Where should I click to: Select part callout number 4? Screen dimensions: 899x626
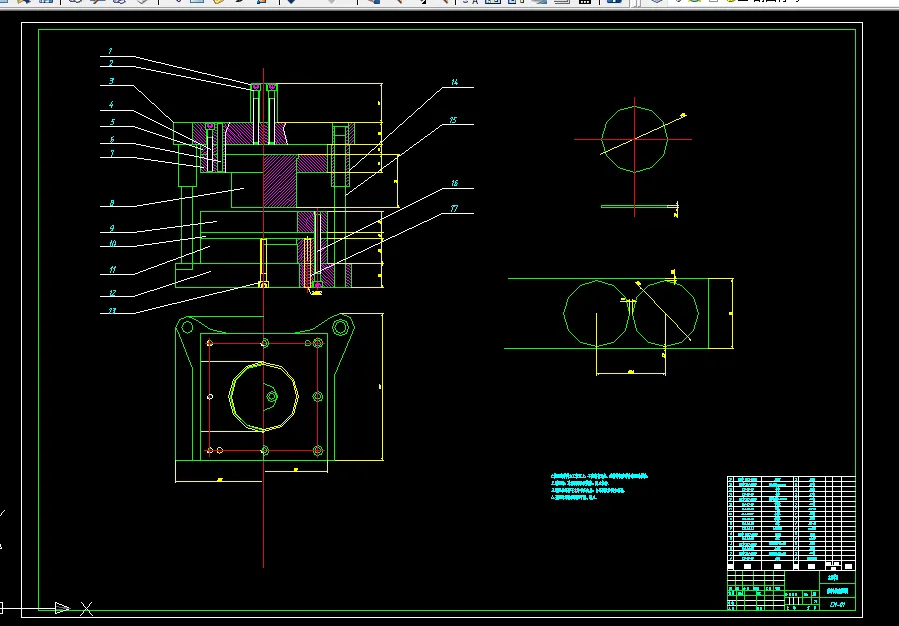111,105
